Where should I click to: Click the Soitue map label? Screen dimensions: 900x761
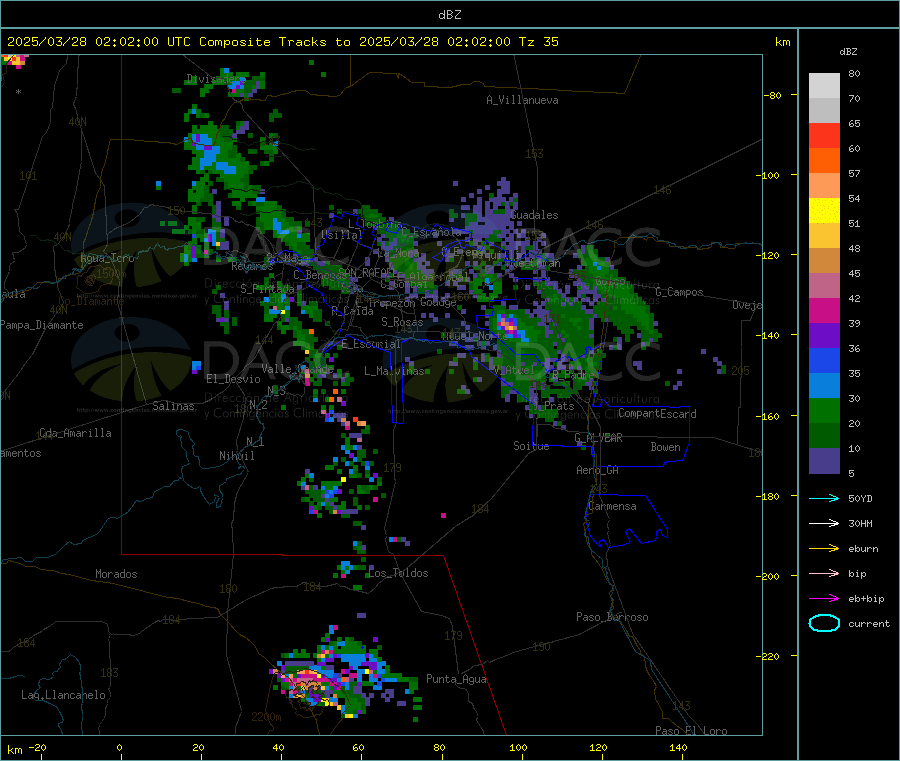pos(531,446)
